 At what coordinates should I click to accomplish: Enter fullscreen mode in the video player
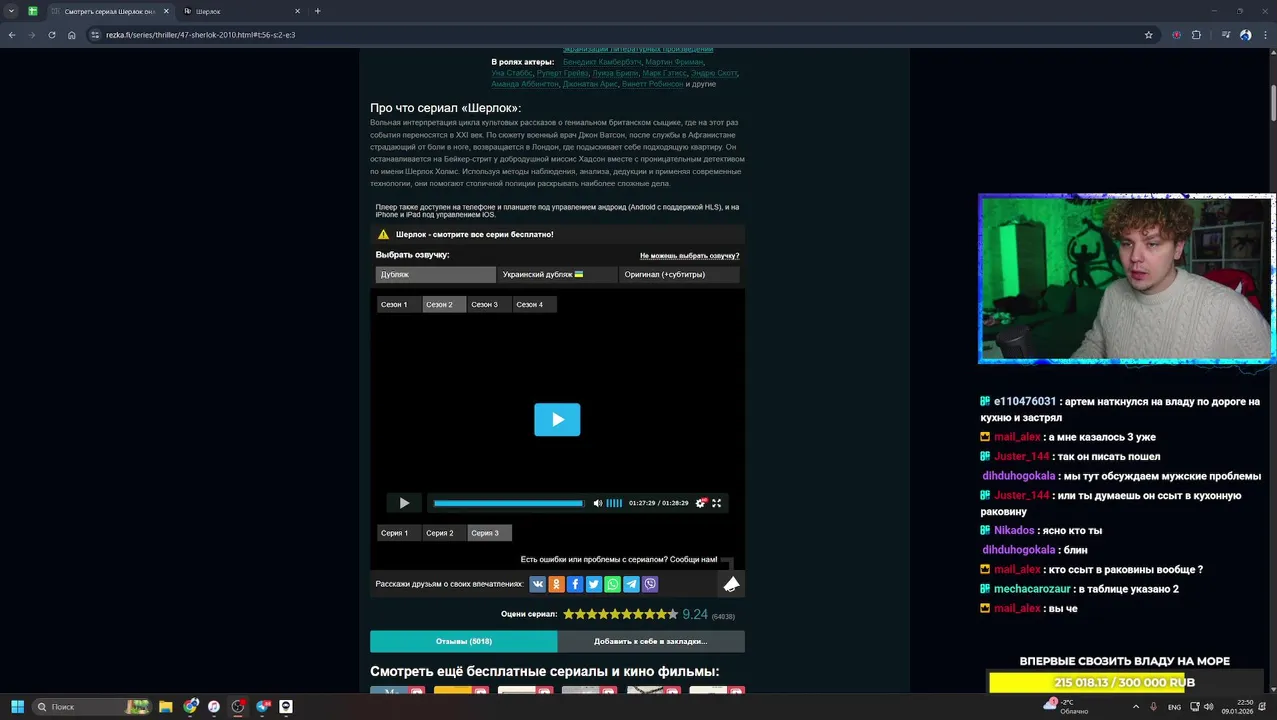tap(716, 503)
